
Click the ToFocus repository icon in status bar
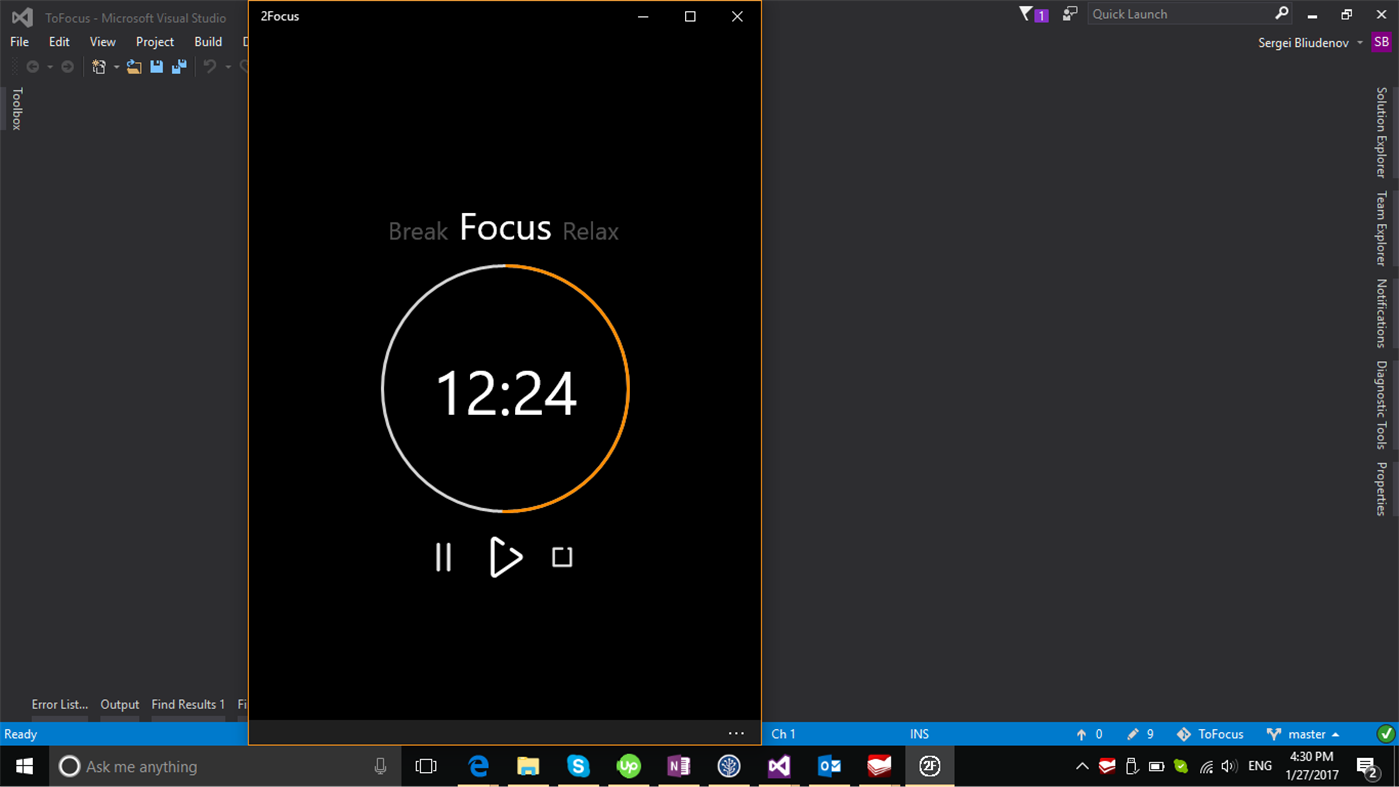click(x=1183, y=733)
